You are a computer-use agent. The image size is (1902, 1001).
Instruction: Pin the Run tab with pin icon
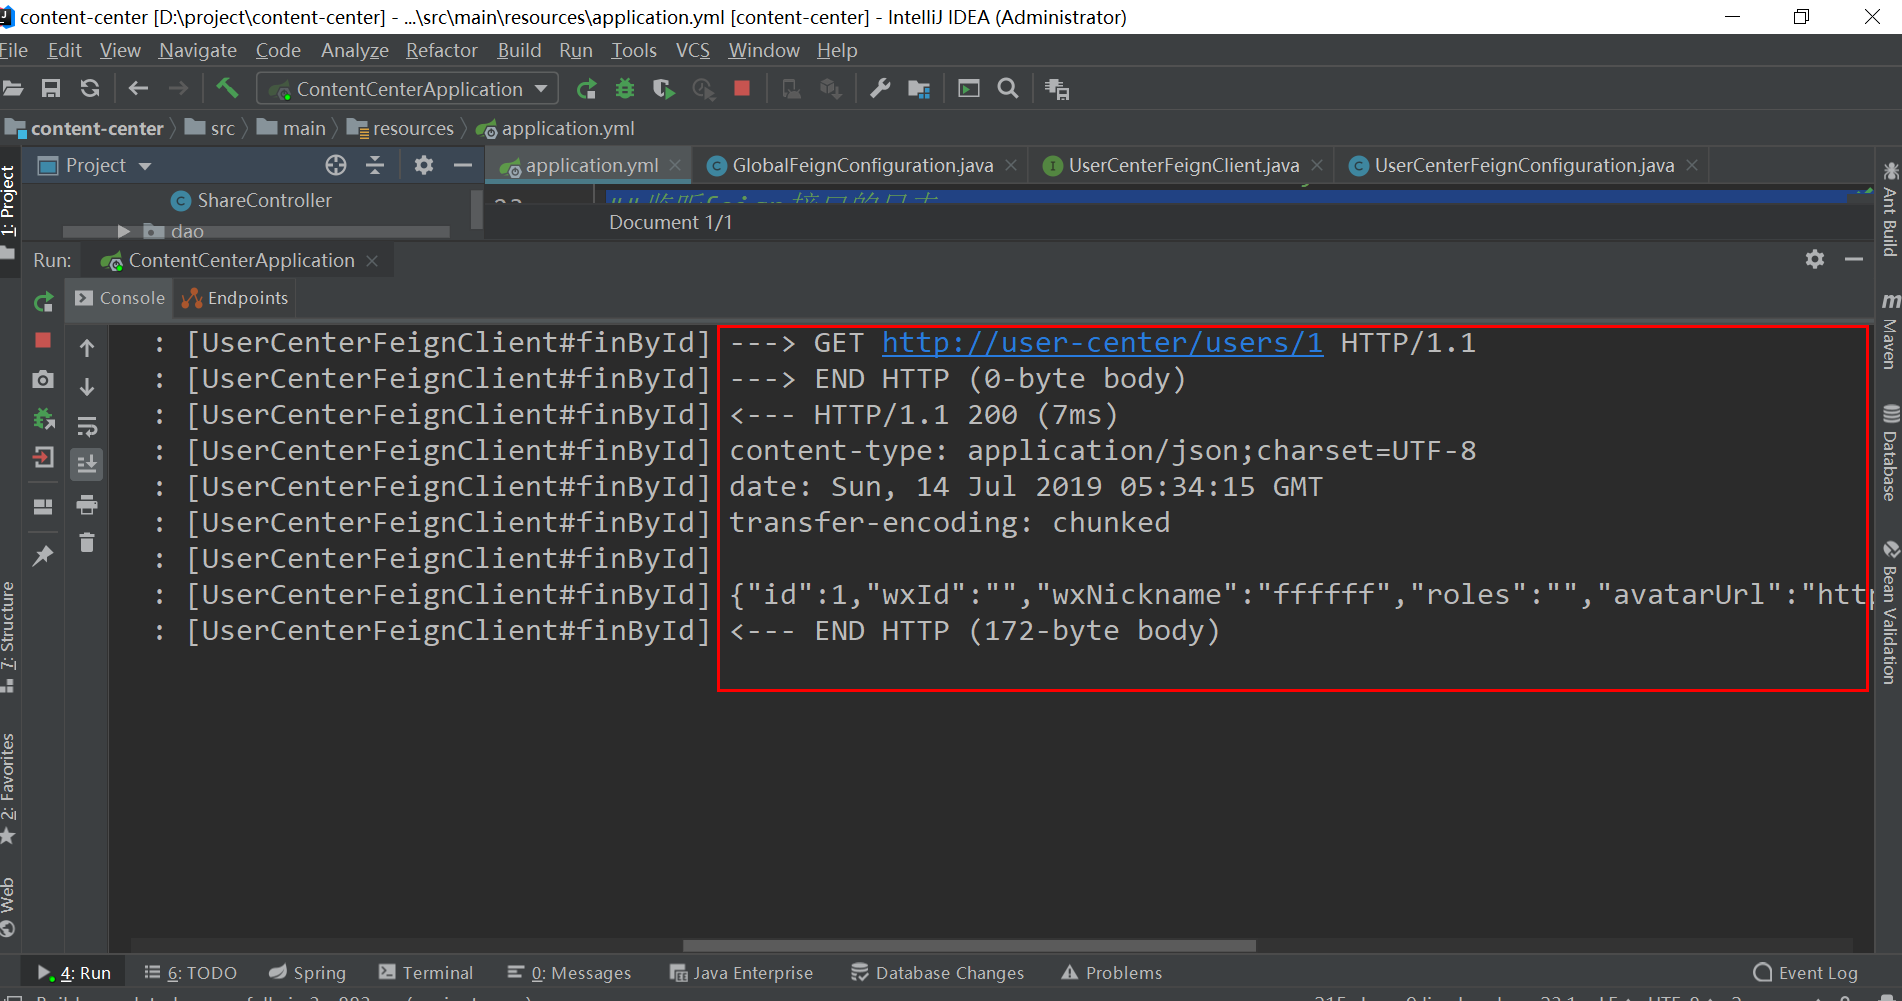pos(43,555)
